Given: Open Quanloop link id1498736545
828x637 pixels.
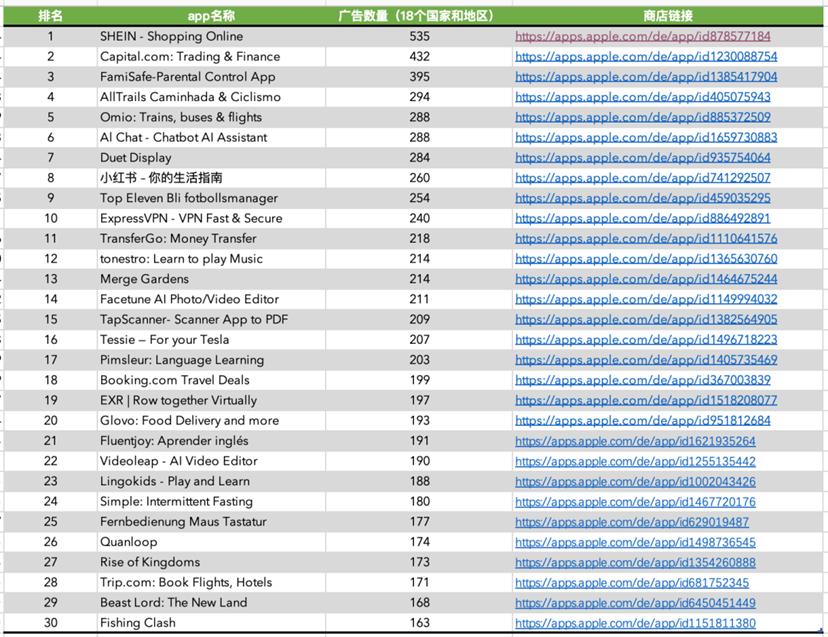Looking at the screenshot, I should [x=635, y=542].
